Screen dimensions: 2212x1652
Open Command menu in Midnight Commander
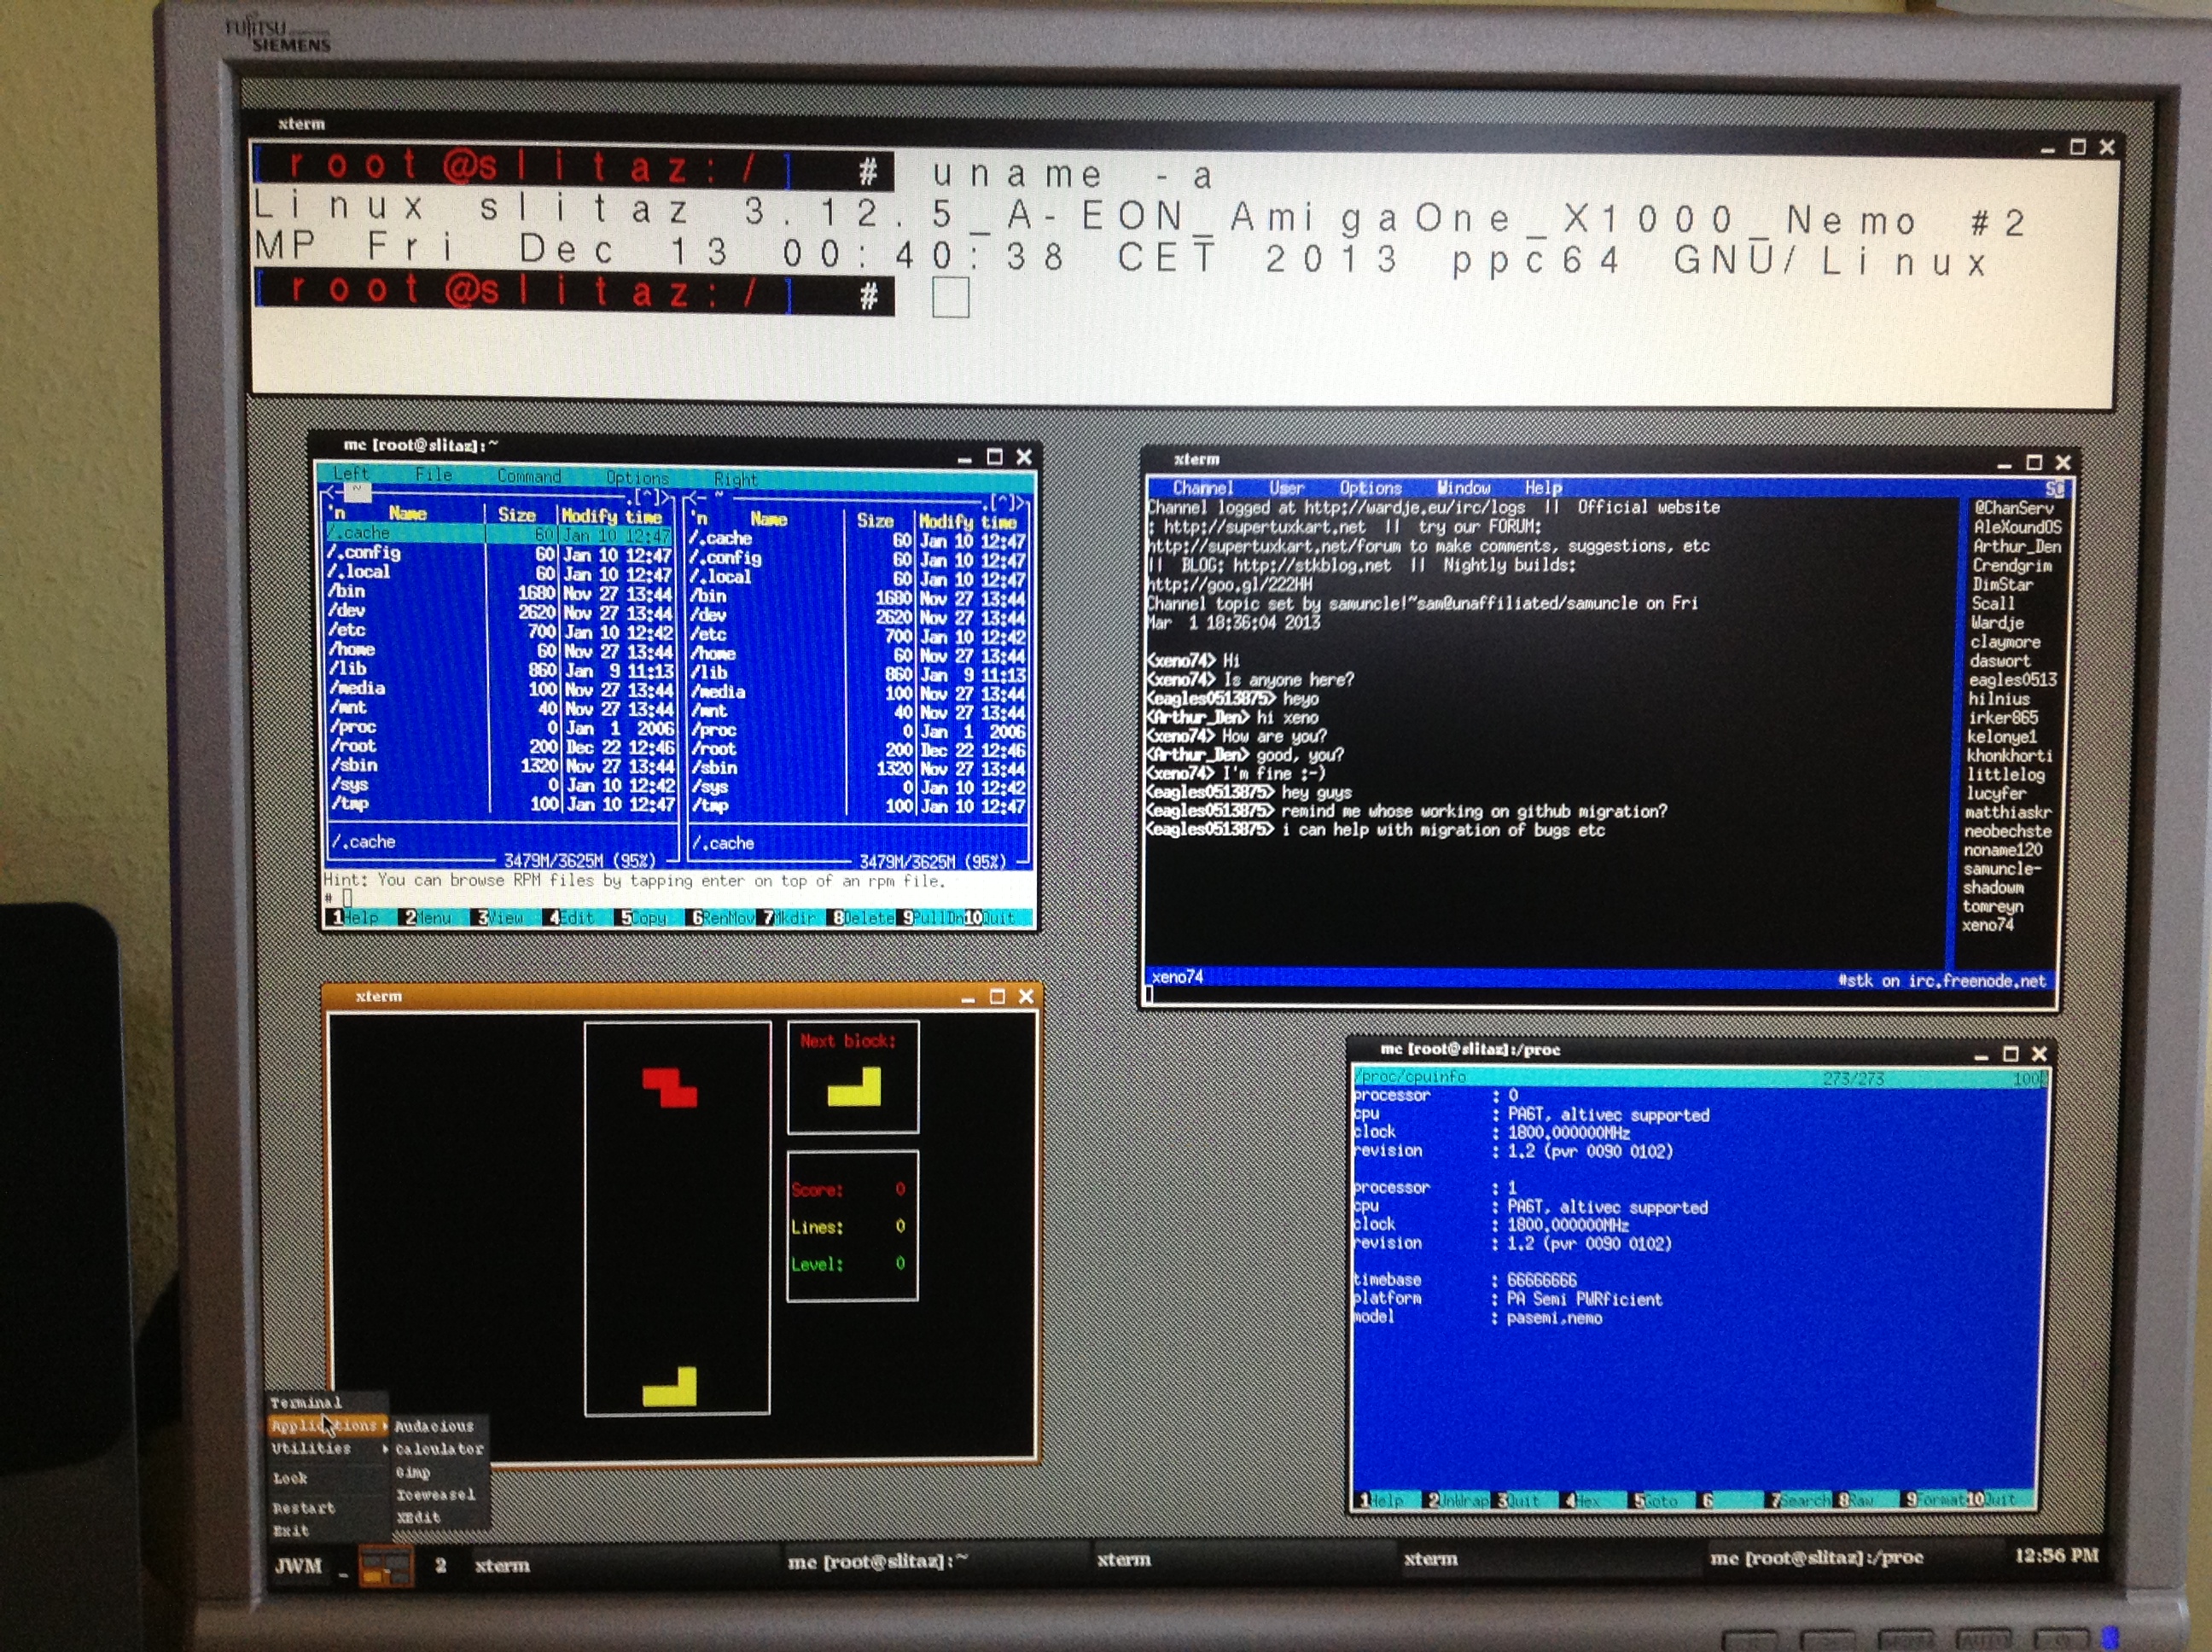(529, 476)
